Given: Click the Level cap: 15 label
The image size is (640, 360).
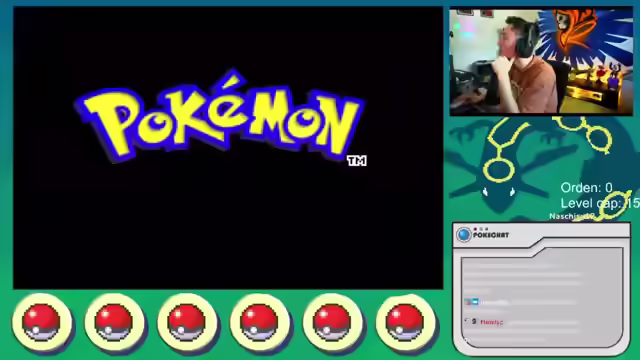Looking at the screenshot, I should (600, 203).
